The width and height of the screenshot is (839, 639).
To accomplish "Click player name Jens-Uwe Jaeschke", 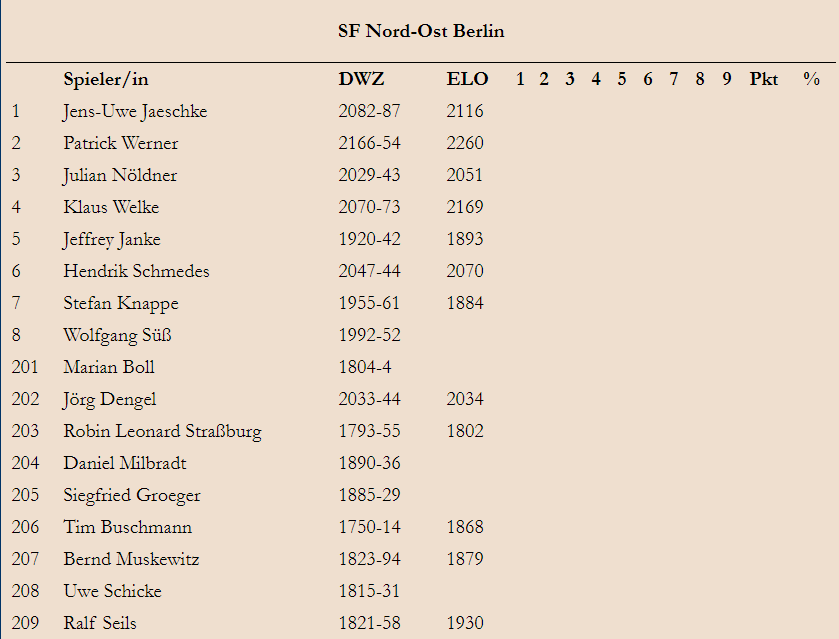I will click(x=135, y=112).
